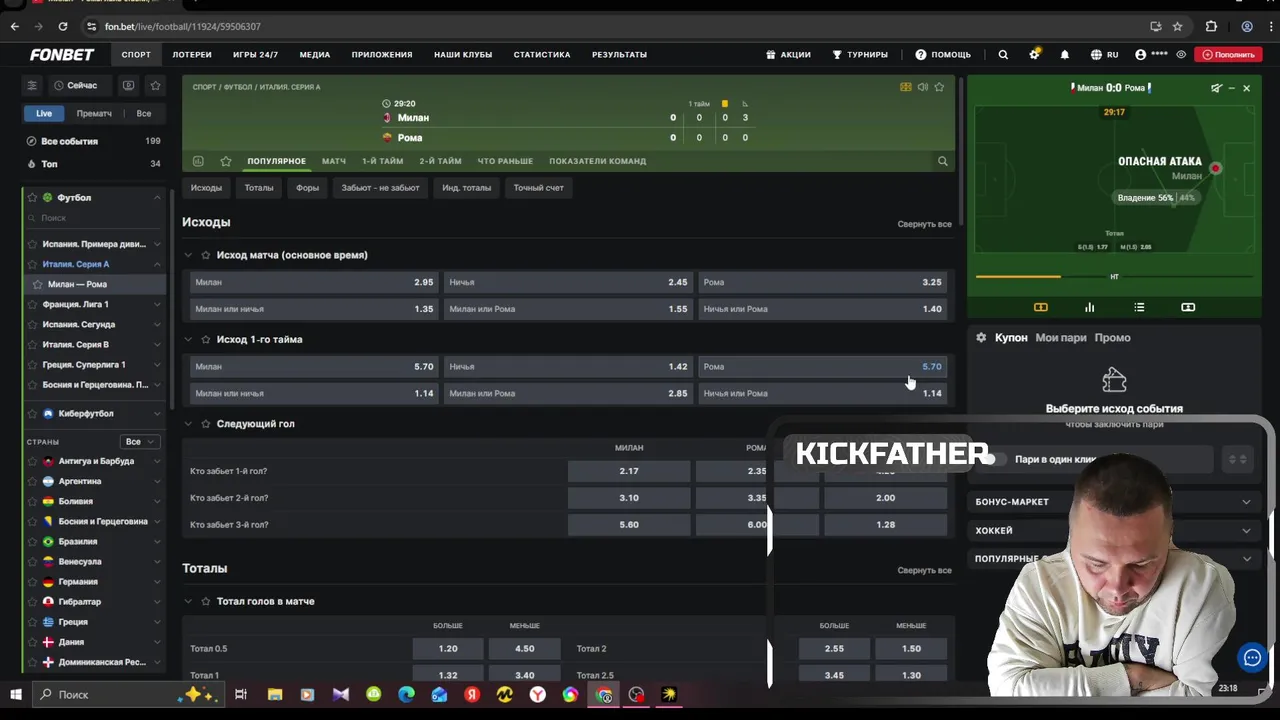Screen dimensions: 1280x720
Task: Select the field view icon under tracker
Action: [1040, 307]
